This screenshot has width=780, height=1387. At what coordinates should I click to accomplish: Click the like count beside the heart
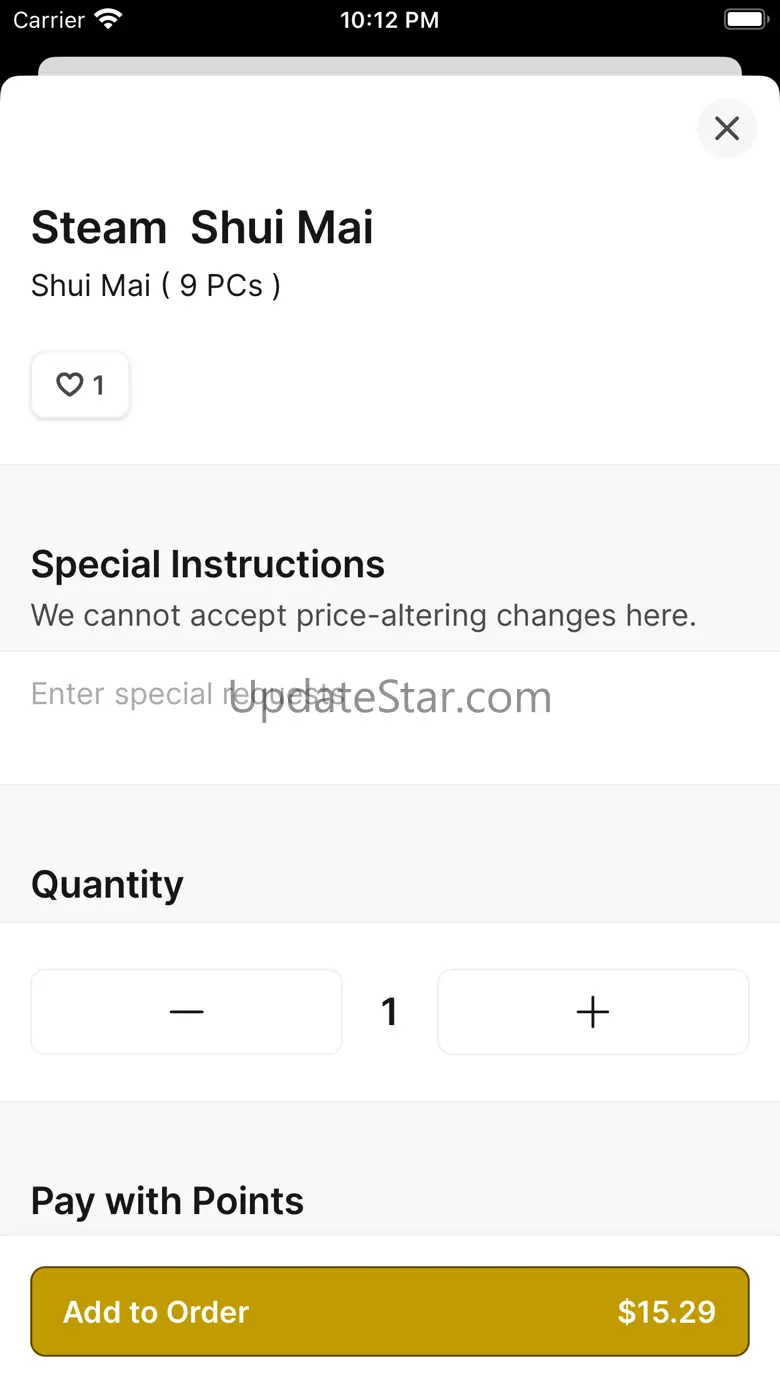pyautogui.click(x=98, y=385)
